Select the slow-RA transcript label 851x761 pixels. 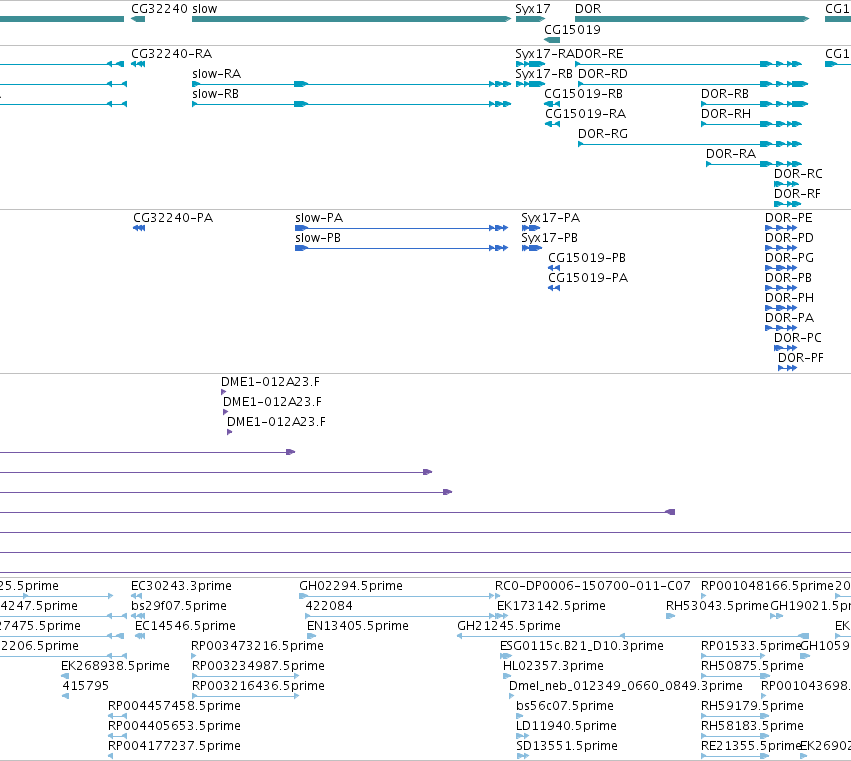217,74
